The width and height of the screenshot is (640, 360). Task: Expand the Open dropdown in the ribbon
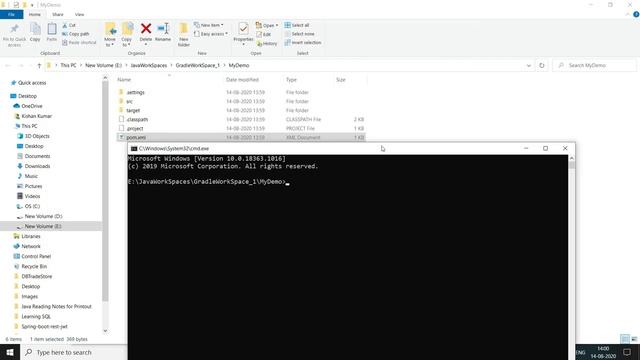[x=267, y=25]
